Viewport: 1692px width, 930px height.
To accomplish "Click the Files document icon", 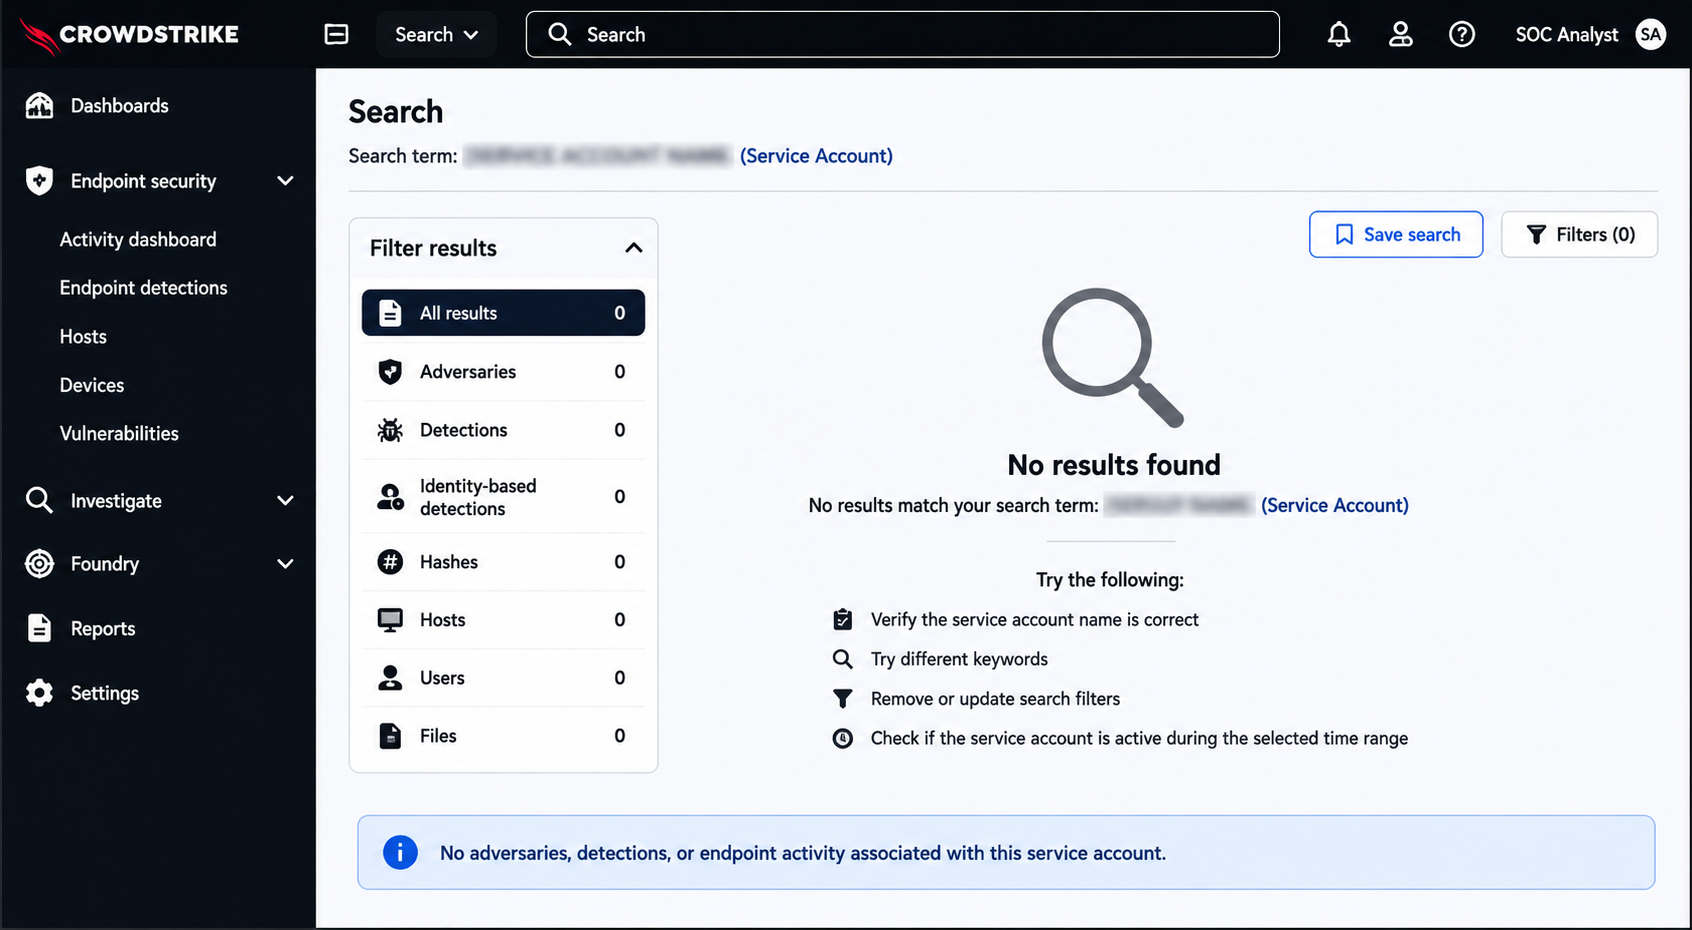I will pos(390,736).
